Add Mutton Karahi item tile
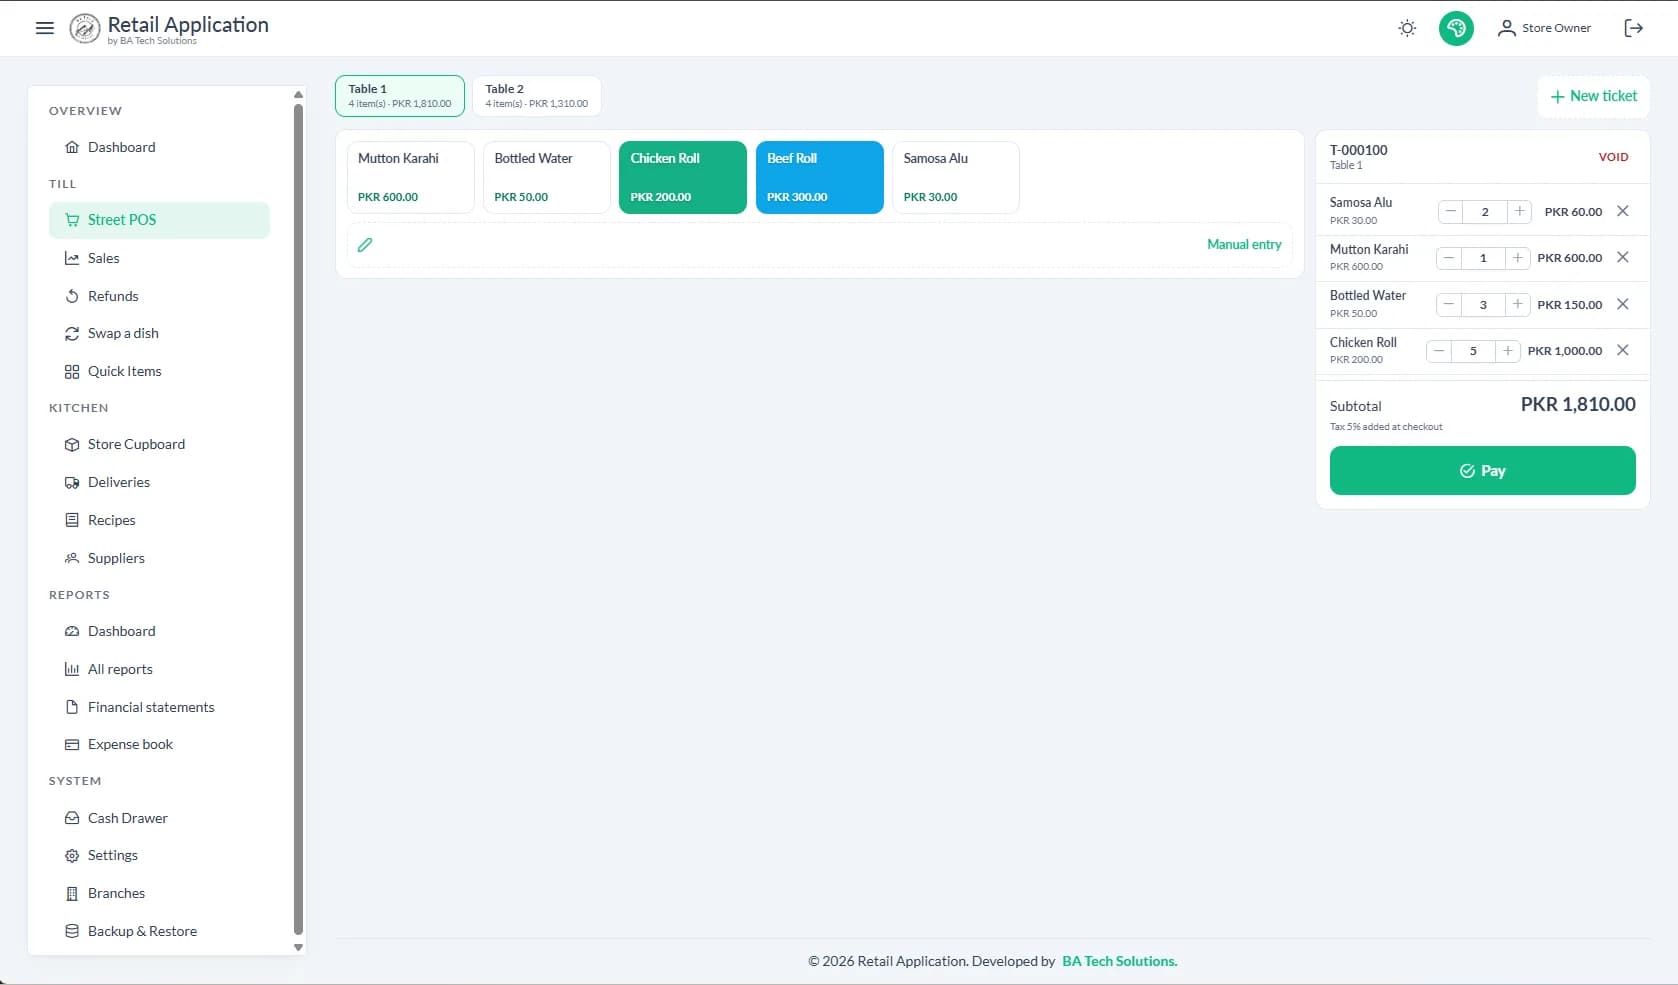The height and width of the screenshot is (985, 1678). pos(410,177)
